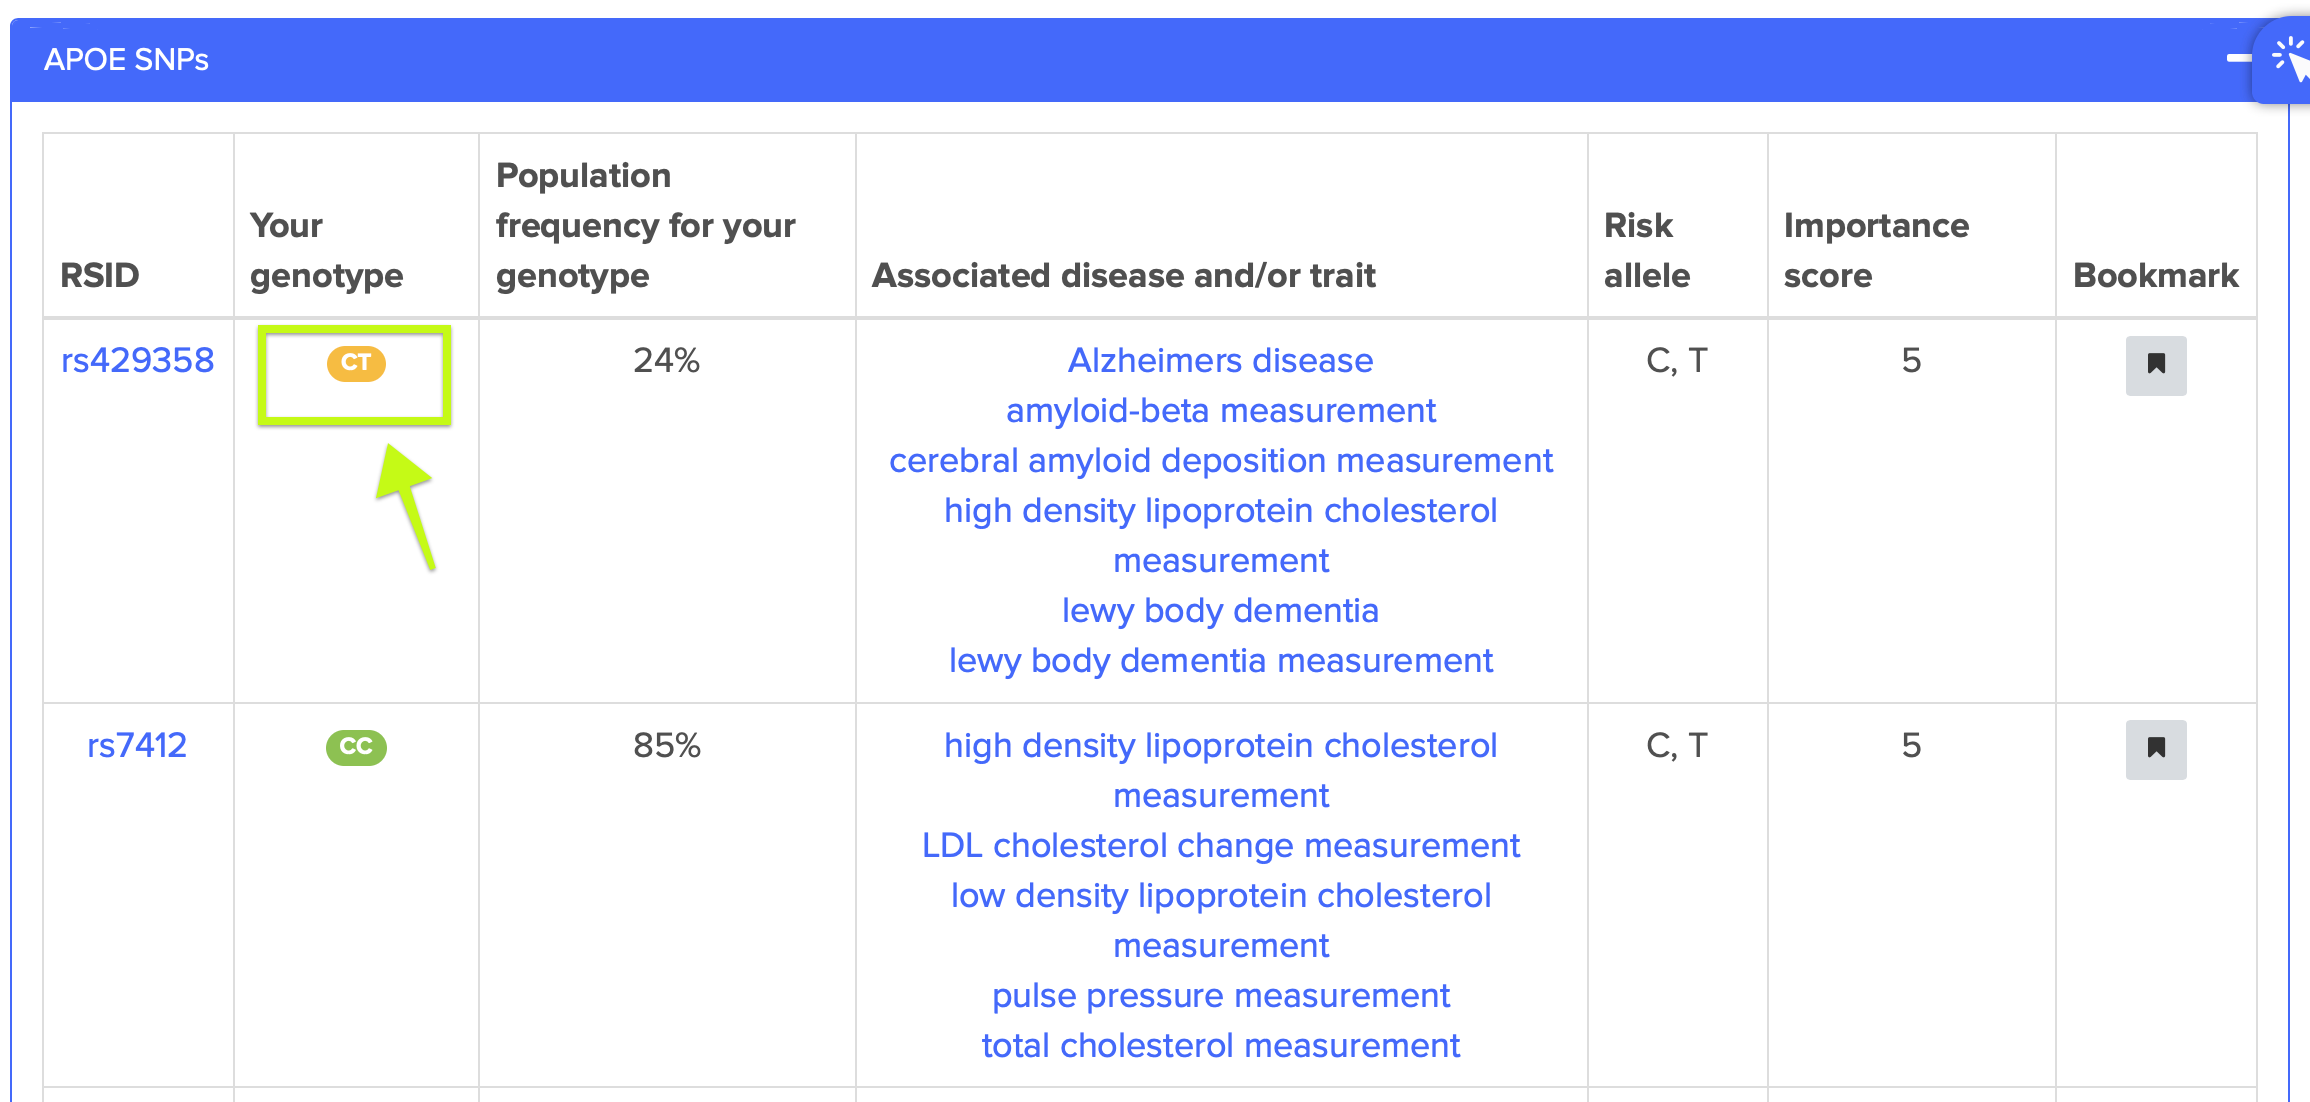The image size is (2310, 1102).
Task: Open the lewy body dementia measurement link
Action: click(x=1220, y=660)
